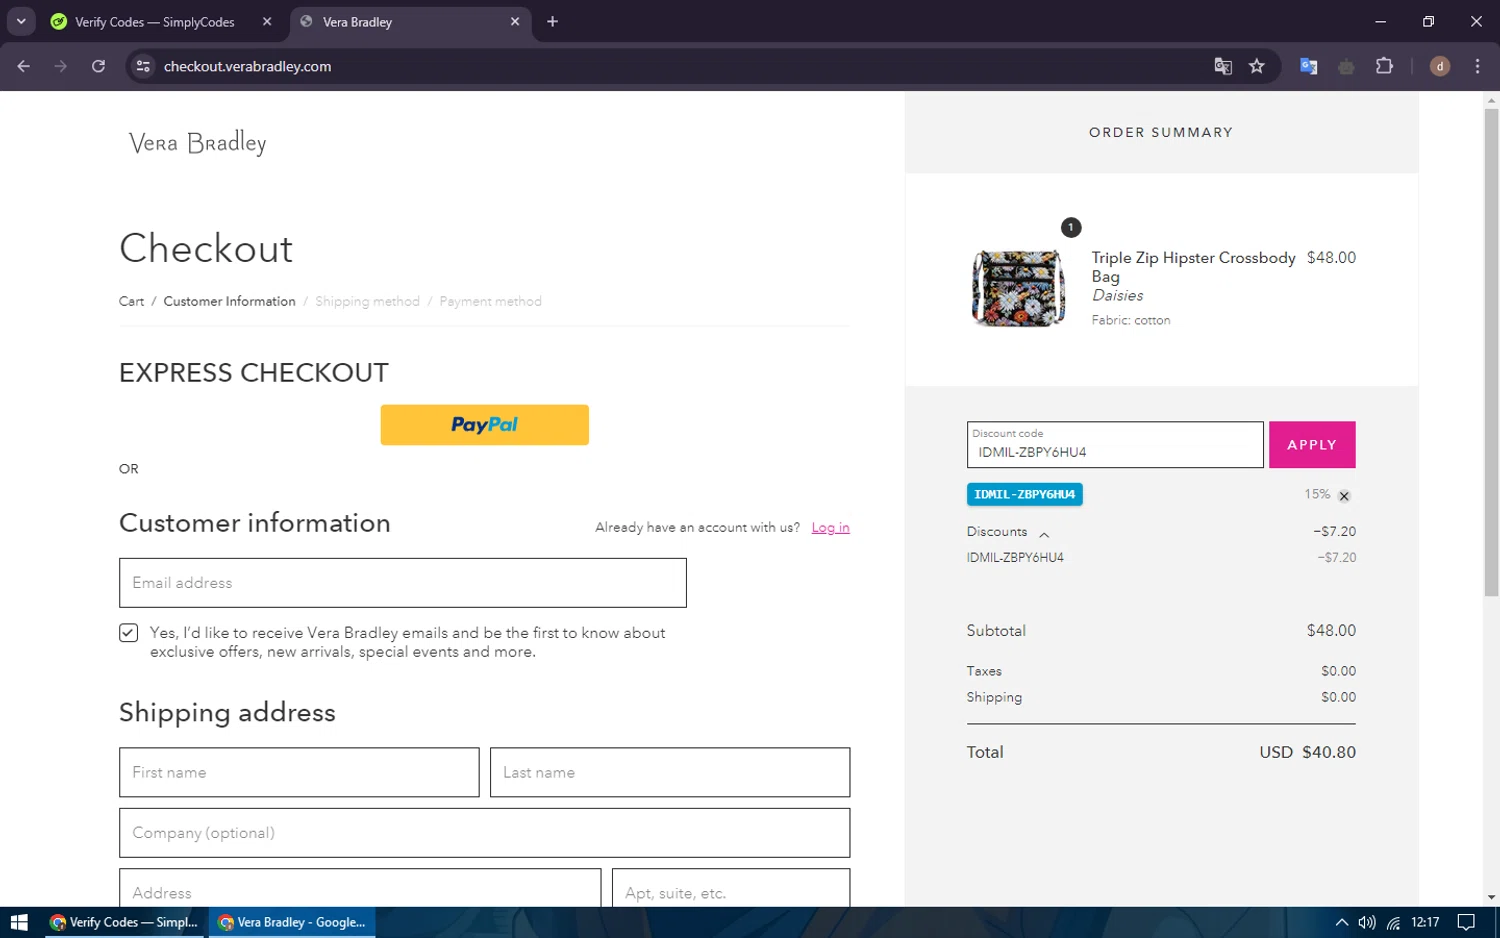Image resolution: width=1500 pixels, height=938 pixels.
Task: Show hidden system tray icons
Action: coord(1341,922)
